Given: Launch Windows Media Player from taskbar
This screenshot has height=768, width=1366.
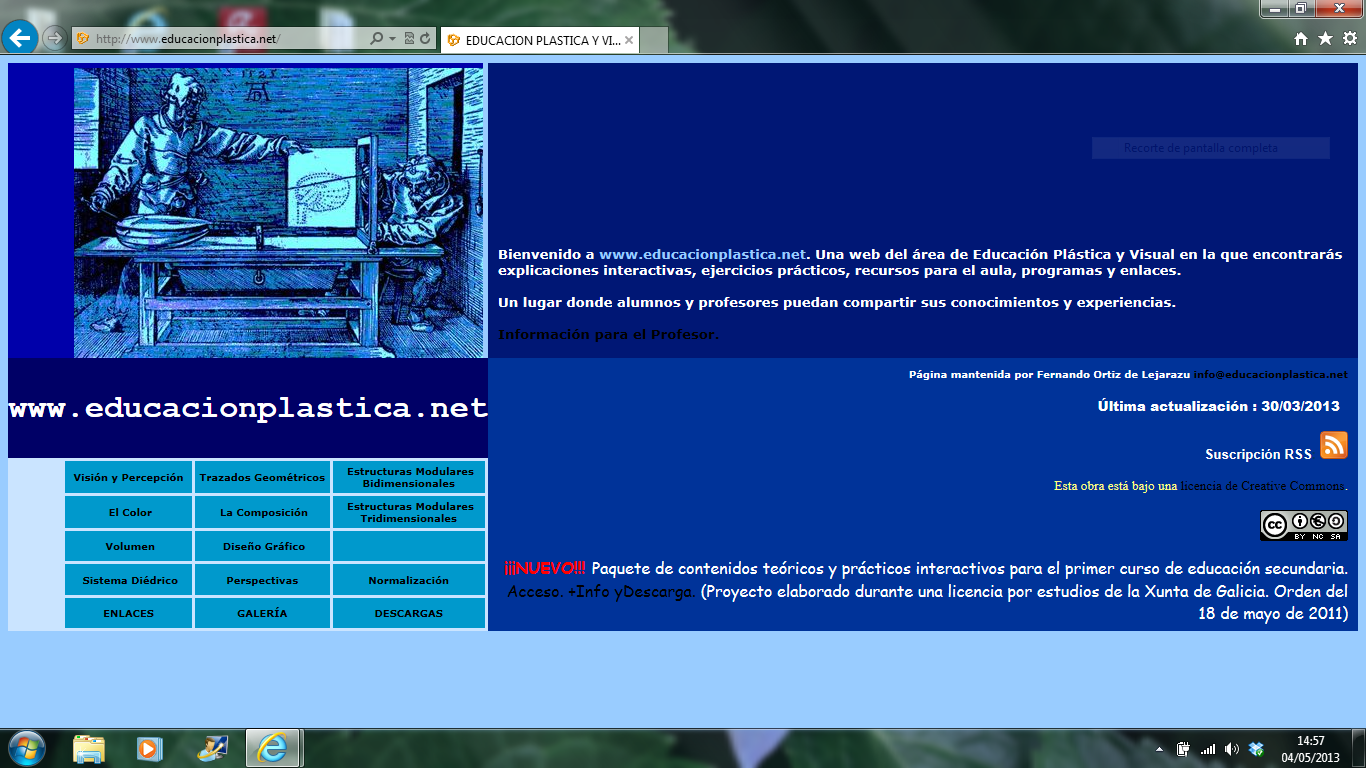Looking at the screenshot, I should pos(149,748).
